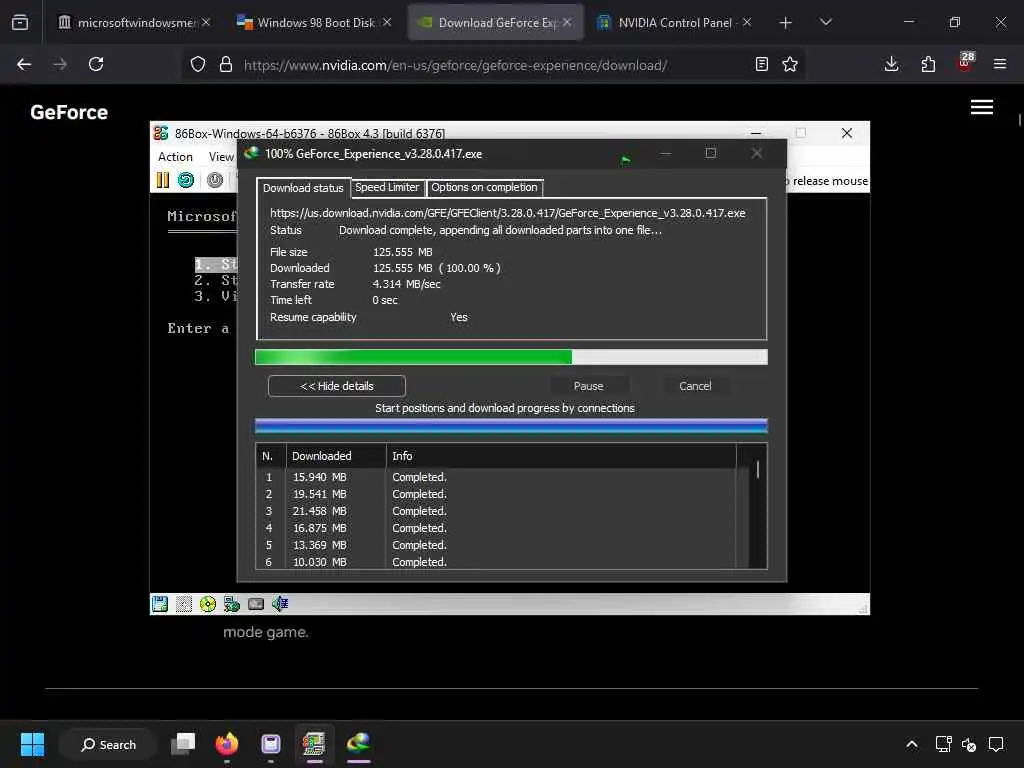1024x768 pixels.
Task: Click the tracking protection shield icon
Action: click(198, 64)
